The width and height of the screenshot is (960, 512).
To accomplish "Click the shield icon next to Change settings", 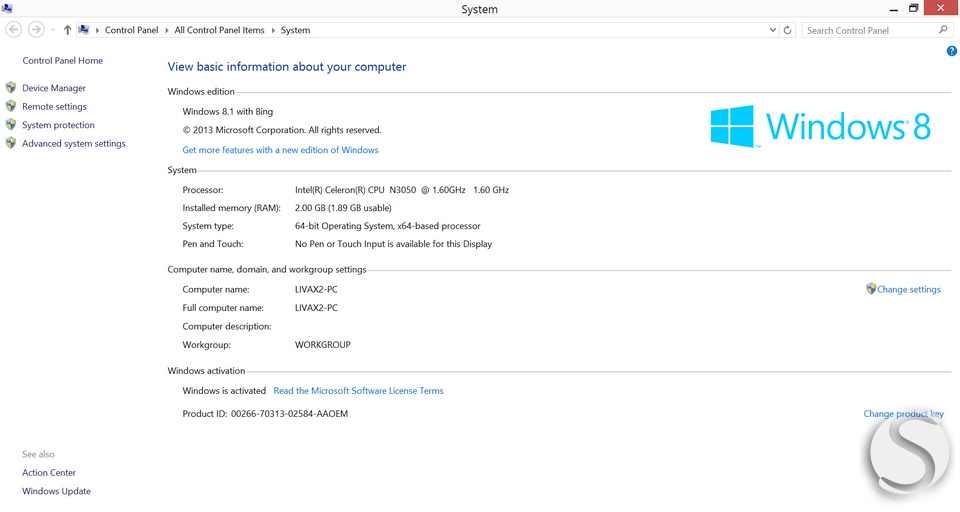I will click(871, 288).
